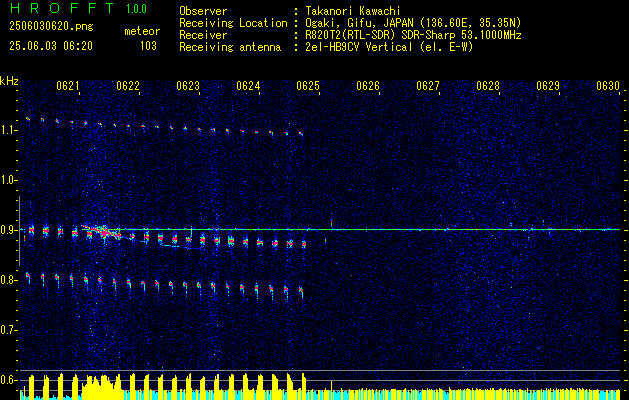Screen dimensions: 629x400
Task: Click the Receiving antenna label
Action: (x=230, y=47)
